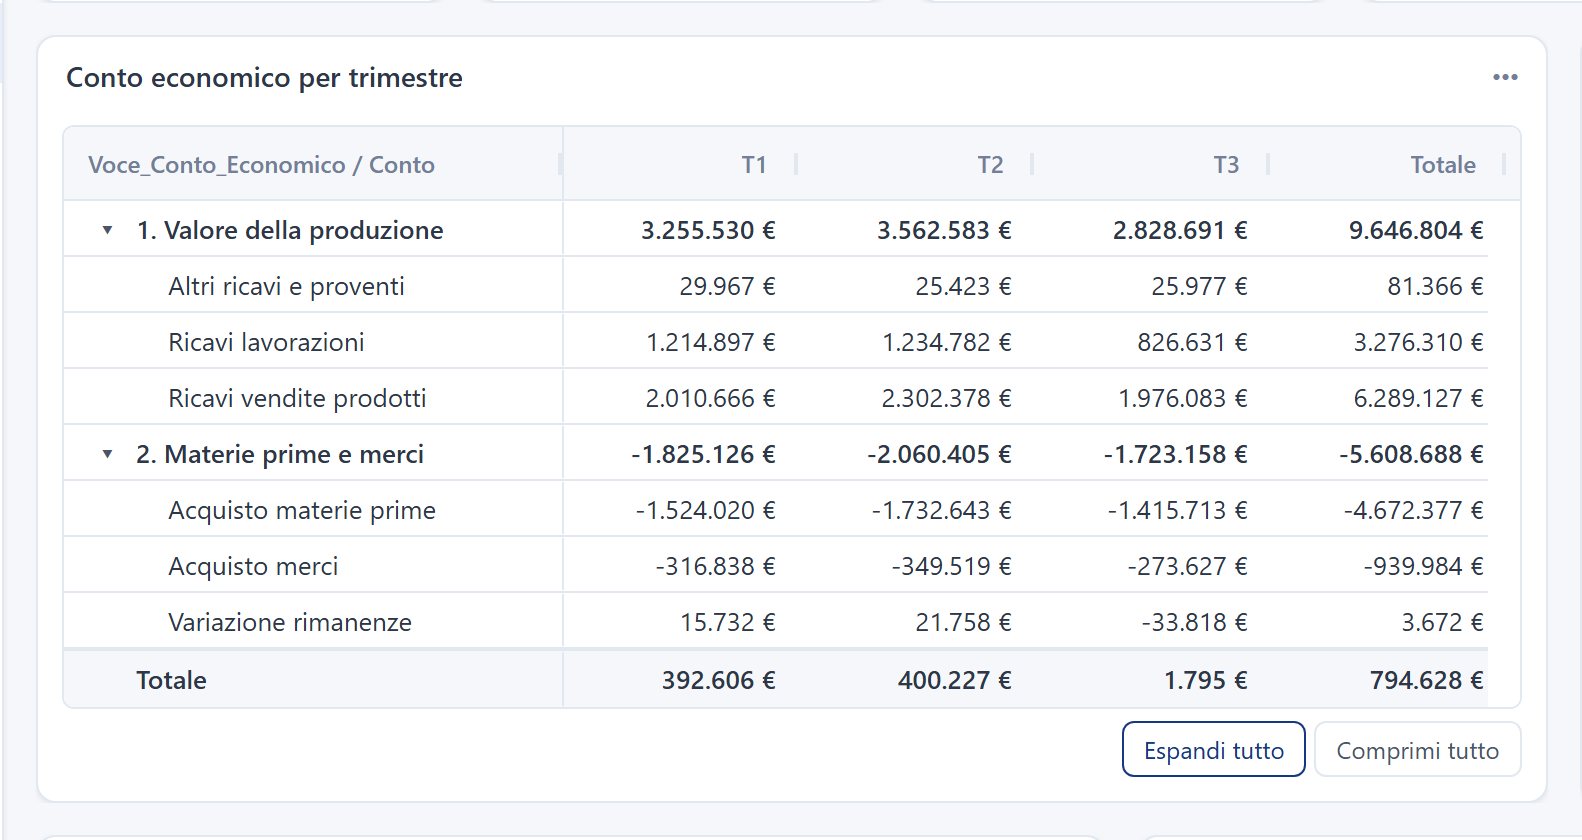Click the value 3.562.583 €

click(x=944, y=231)
